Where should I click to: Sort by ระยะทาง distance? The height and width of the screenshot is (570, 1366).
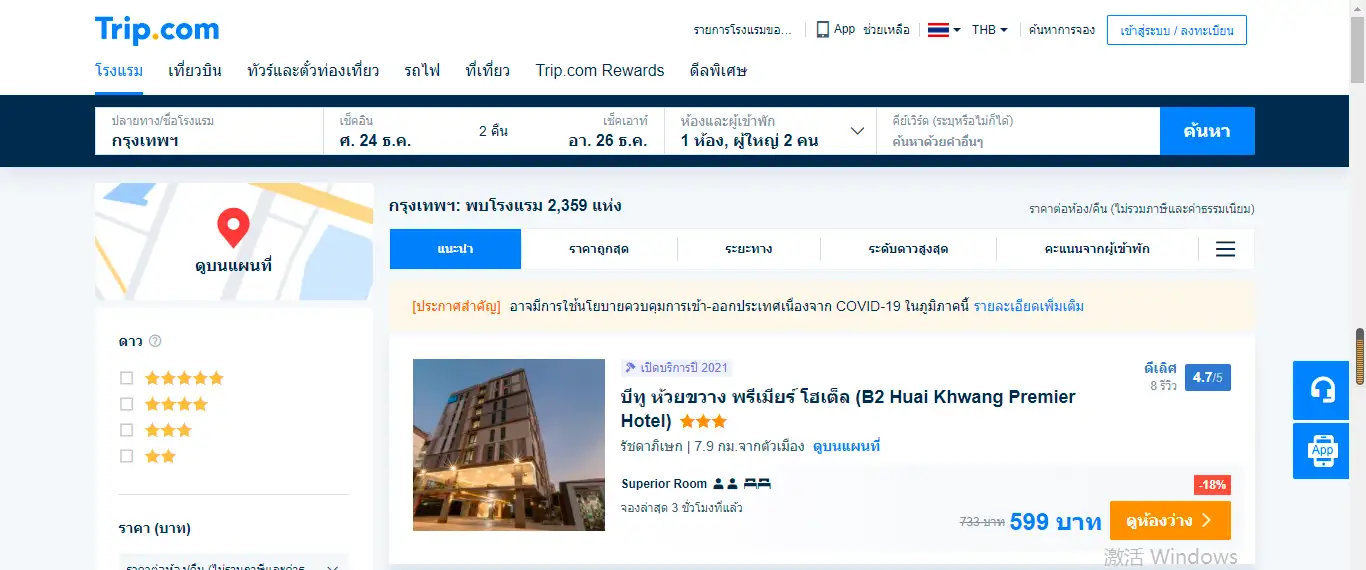749,249
